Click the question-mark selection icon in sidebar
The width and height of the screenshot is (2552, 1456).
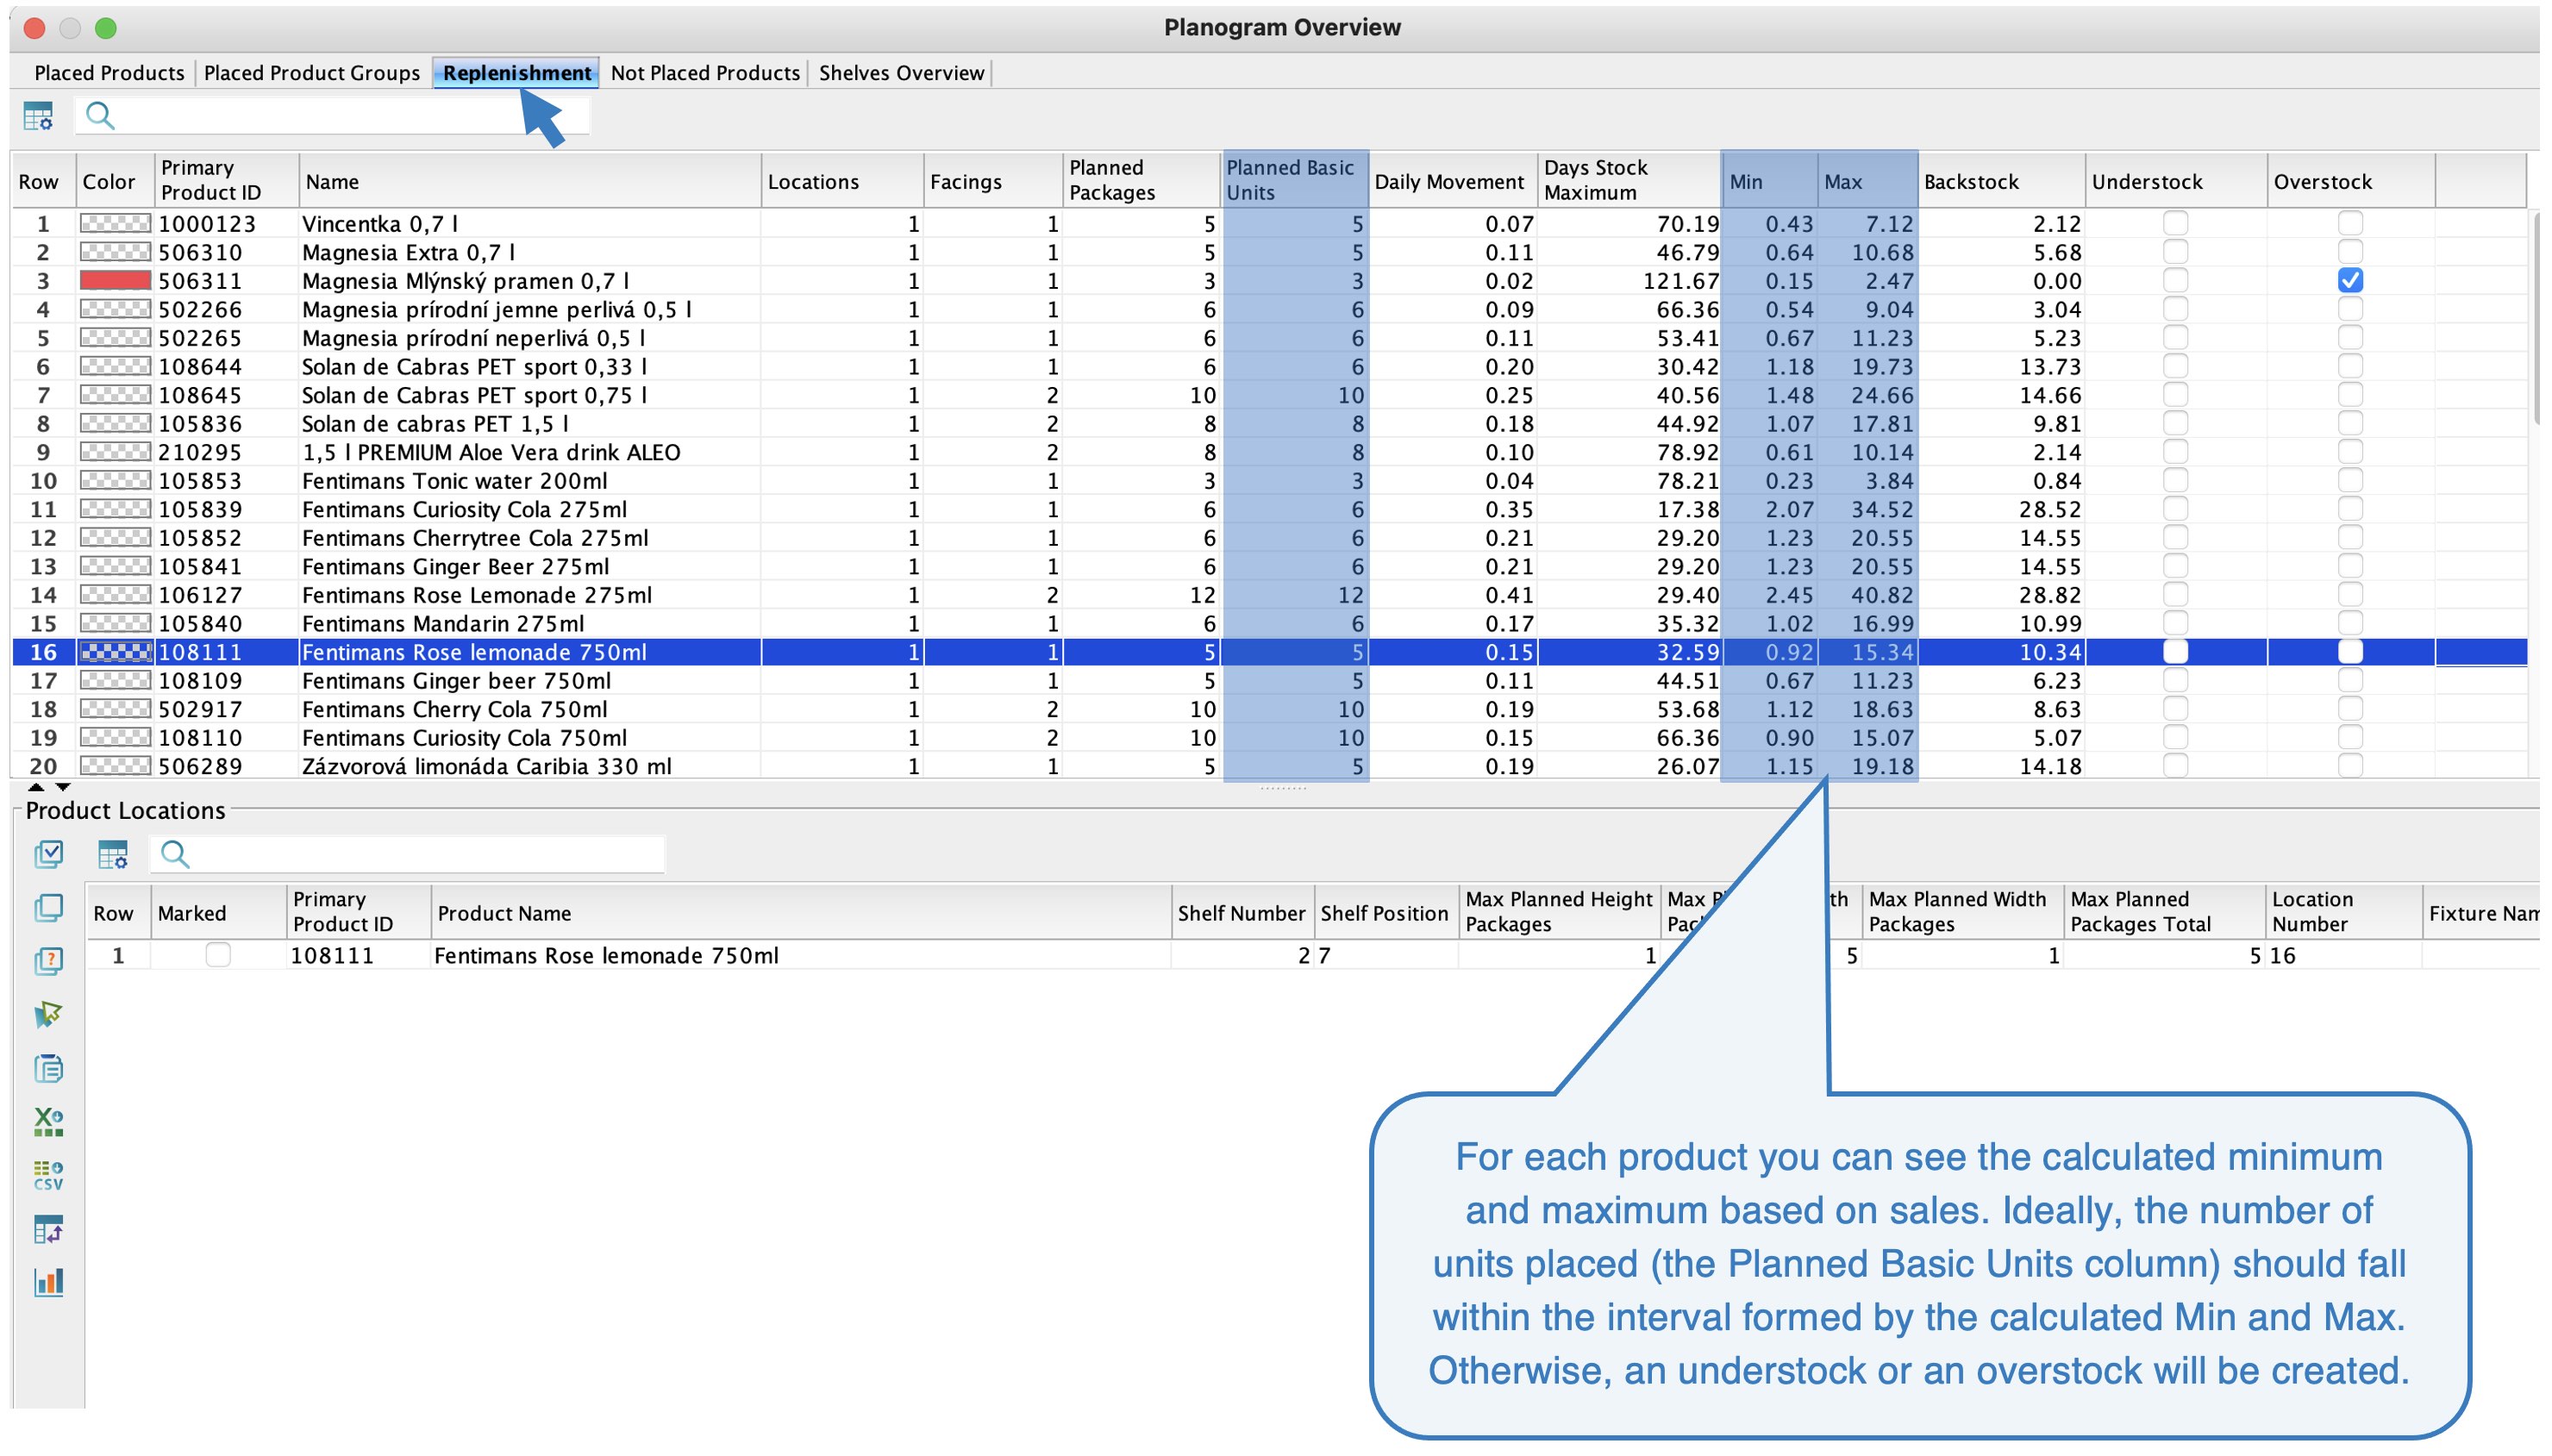pos(48,962)
